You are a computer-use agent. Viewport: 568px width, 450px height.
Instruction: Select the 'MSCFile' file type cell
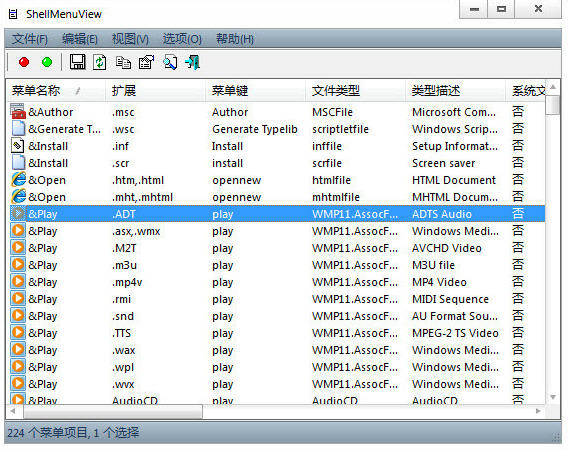(332, 112)
